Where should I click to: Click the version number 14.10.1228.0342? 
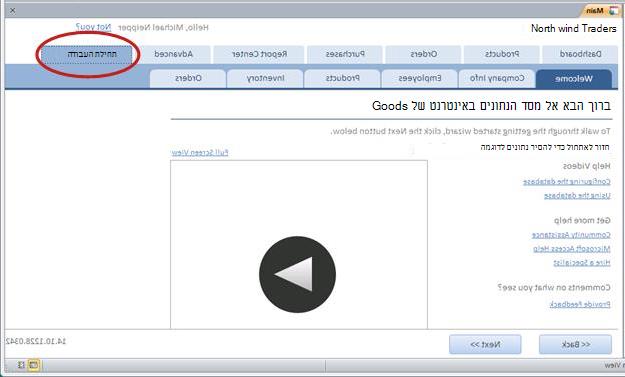pos(36,341)
